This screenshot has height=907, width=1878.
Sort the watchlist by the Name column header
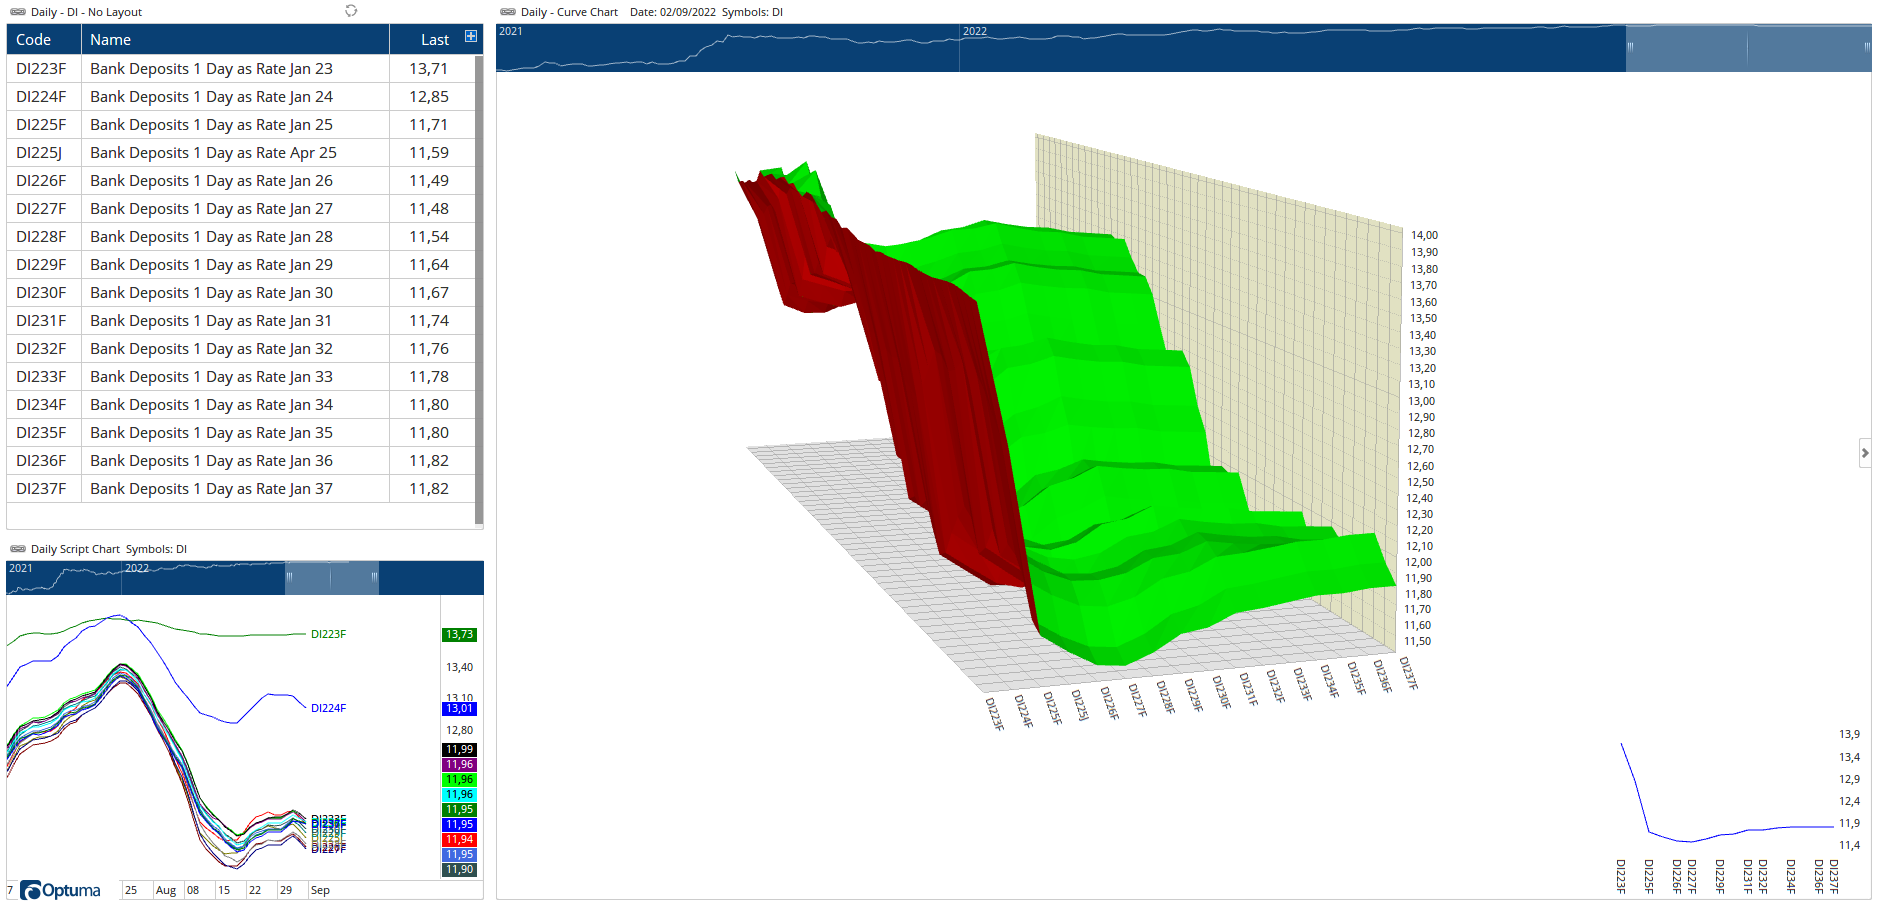pos(111,40)
